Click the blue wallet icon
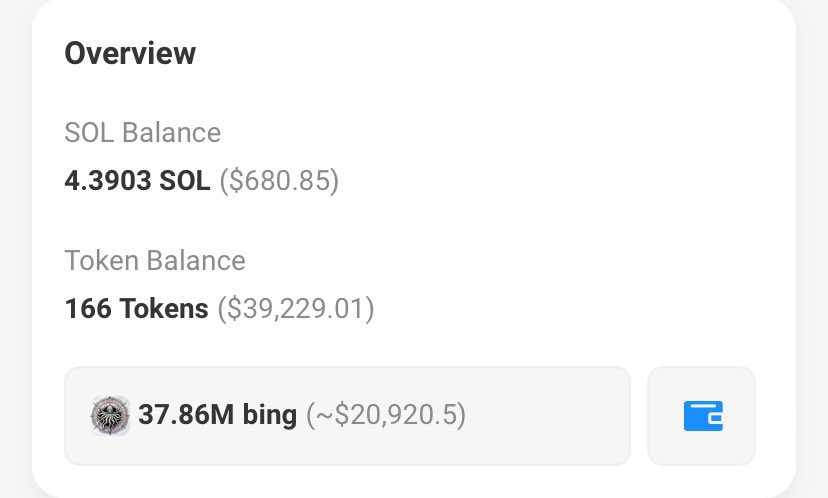 703,416
